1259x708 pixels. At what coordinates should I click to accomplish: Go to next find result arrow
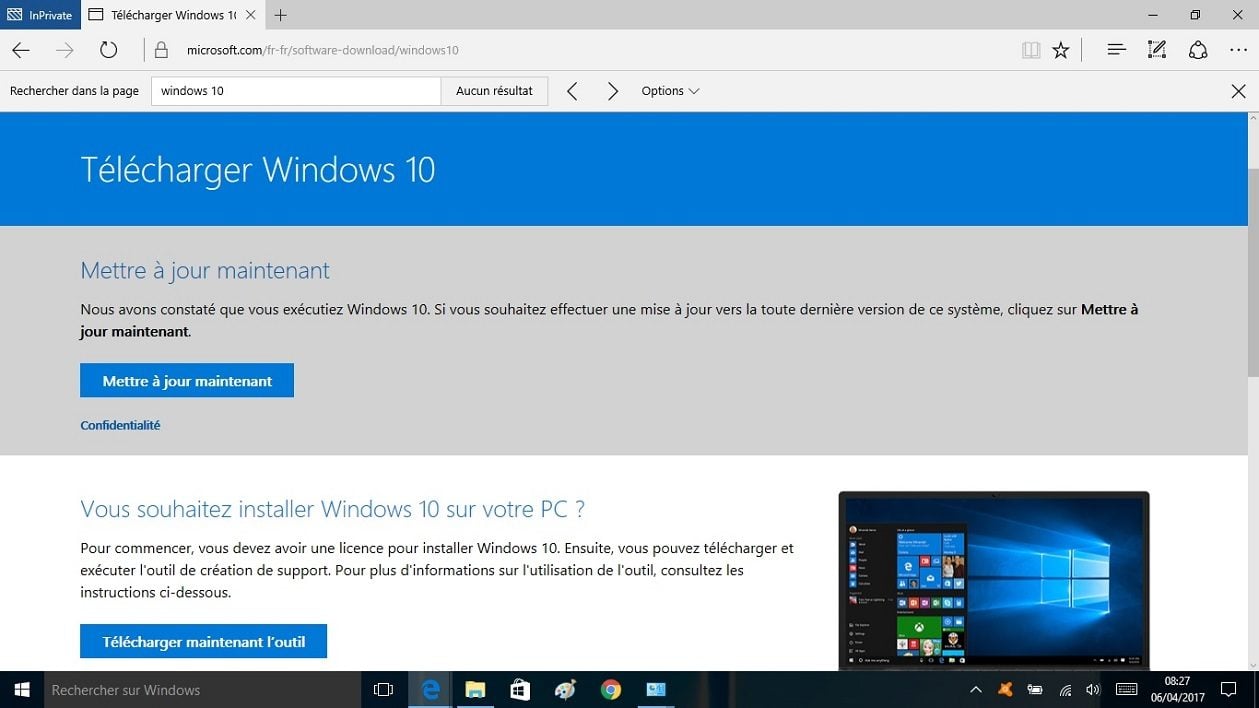pyautogui.click(x=613, y=91)
